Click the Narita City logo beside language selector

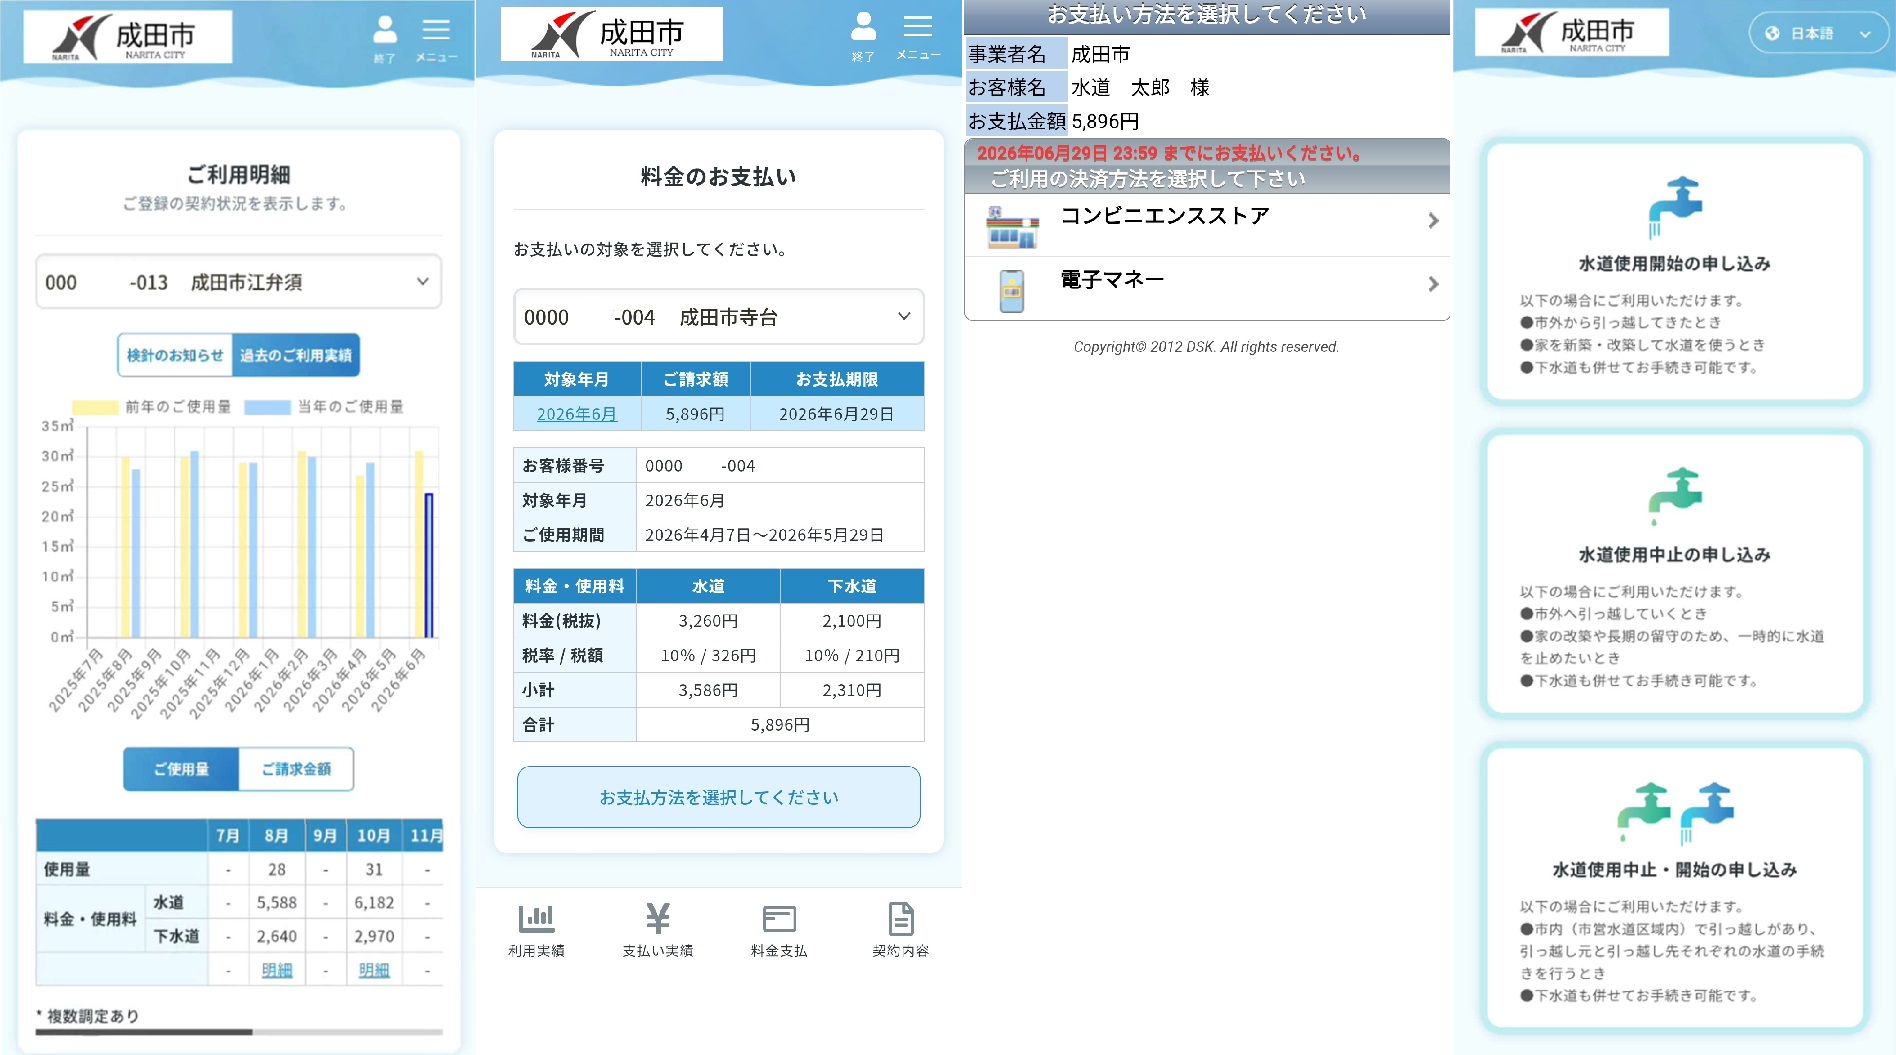pos(1571,33)
